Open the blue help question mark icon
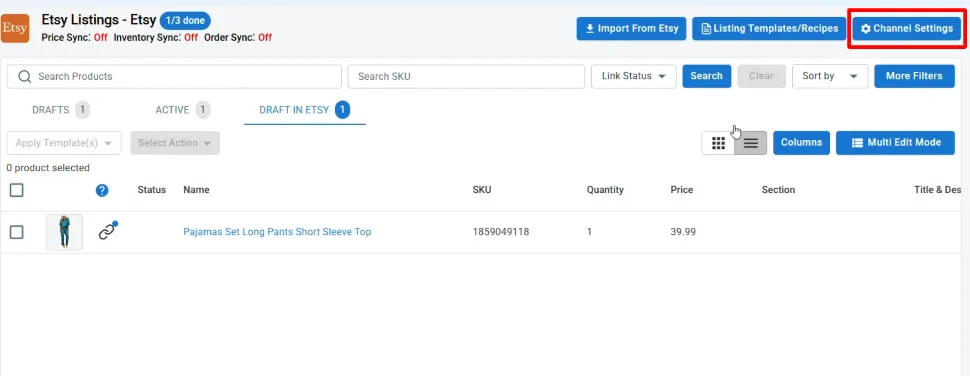 (x=102, y=190)
